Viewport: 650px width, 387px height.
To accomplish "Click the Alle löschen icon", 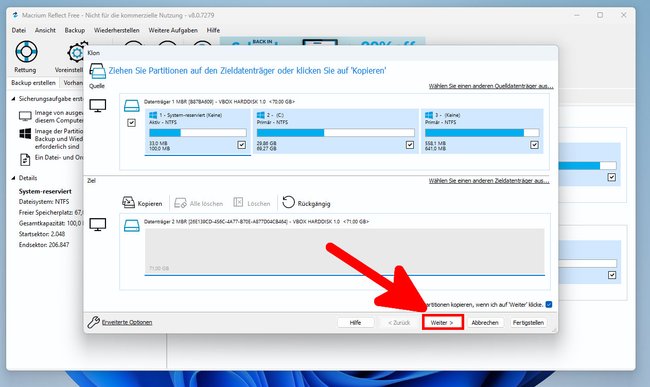I will click(180, 203).
